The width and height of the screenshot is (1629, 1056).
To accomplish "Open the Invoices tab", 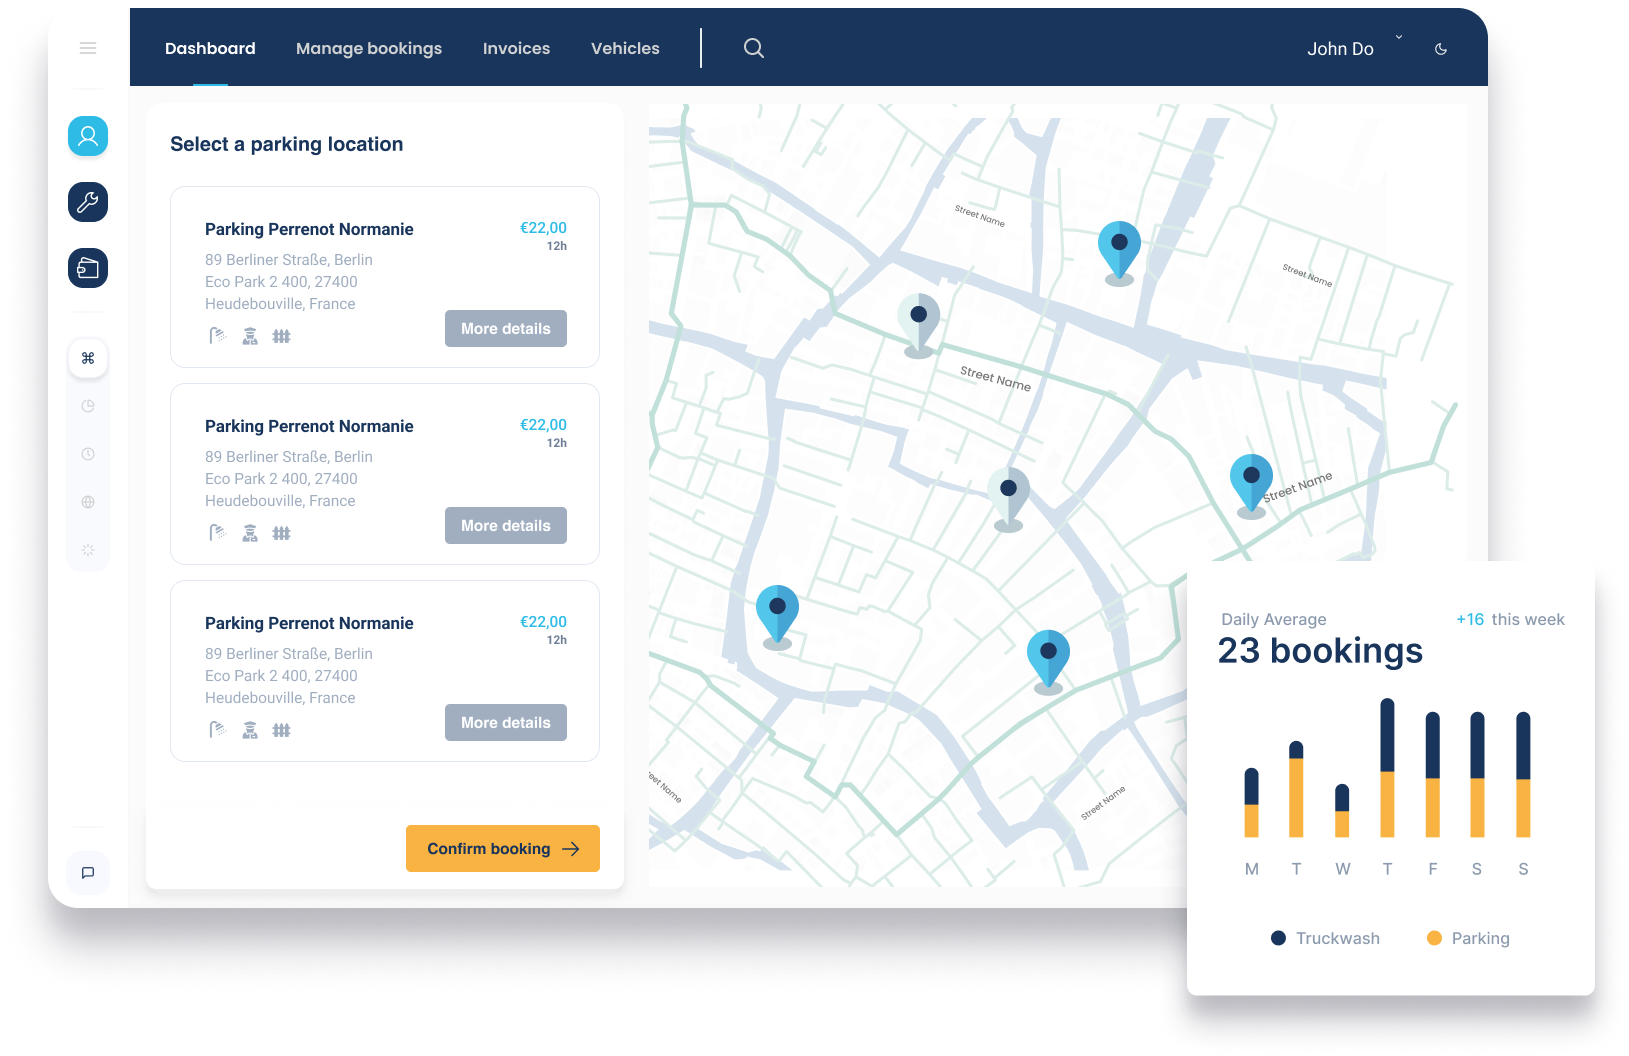I will [x=516, y=48].
